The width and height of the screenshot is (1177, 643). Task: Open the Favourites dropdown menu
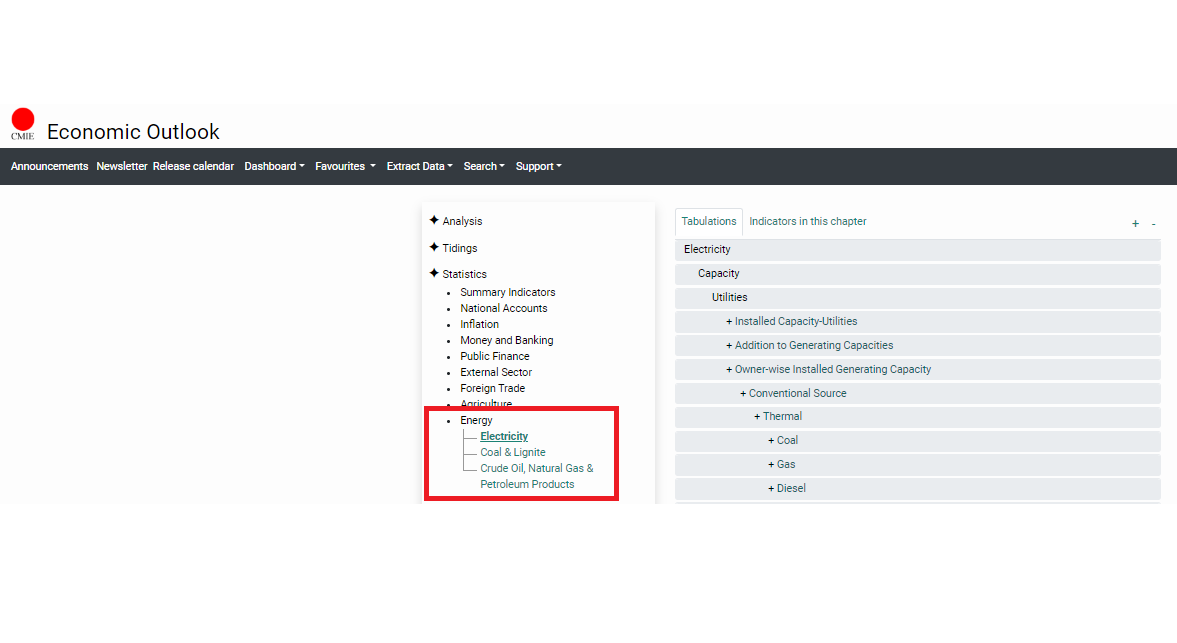coord(345,166)
